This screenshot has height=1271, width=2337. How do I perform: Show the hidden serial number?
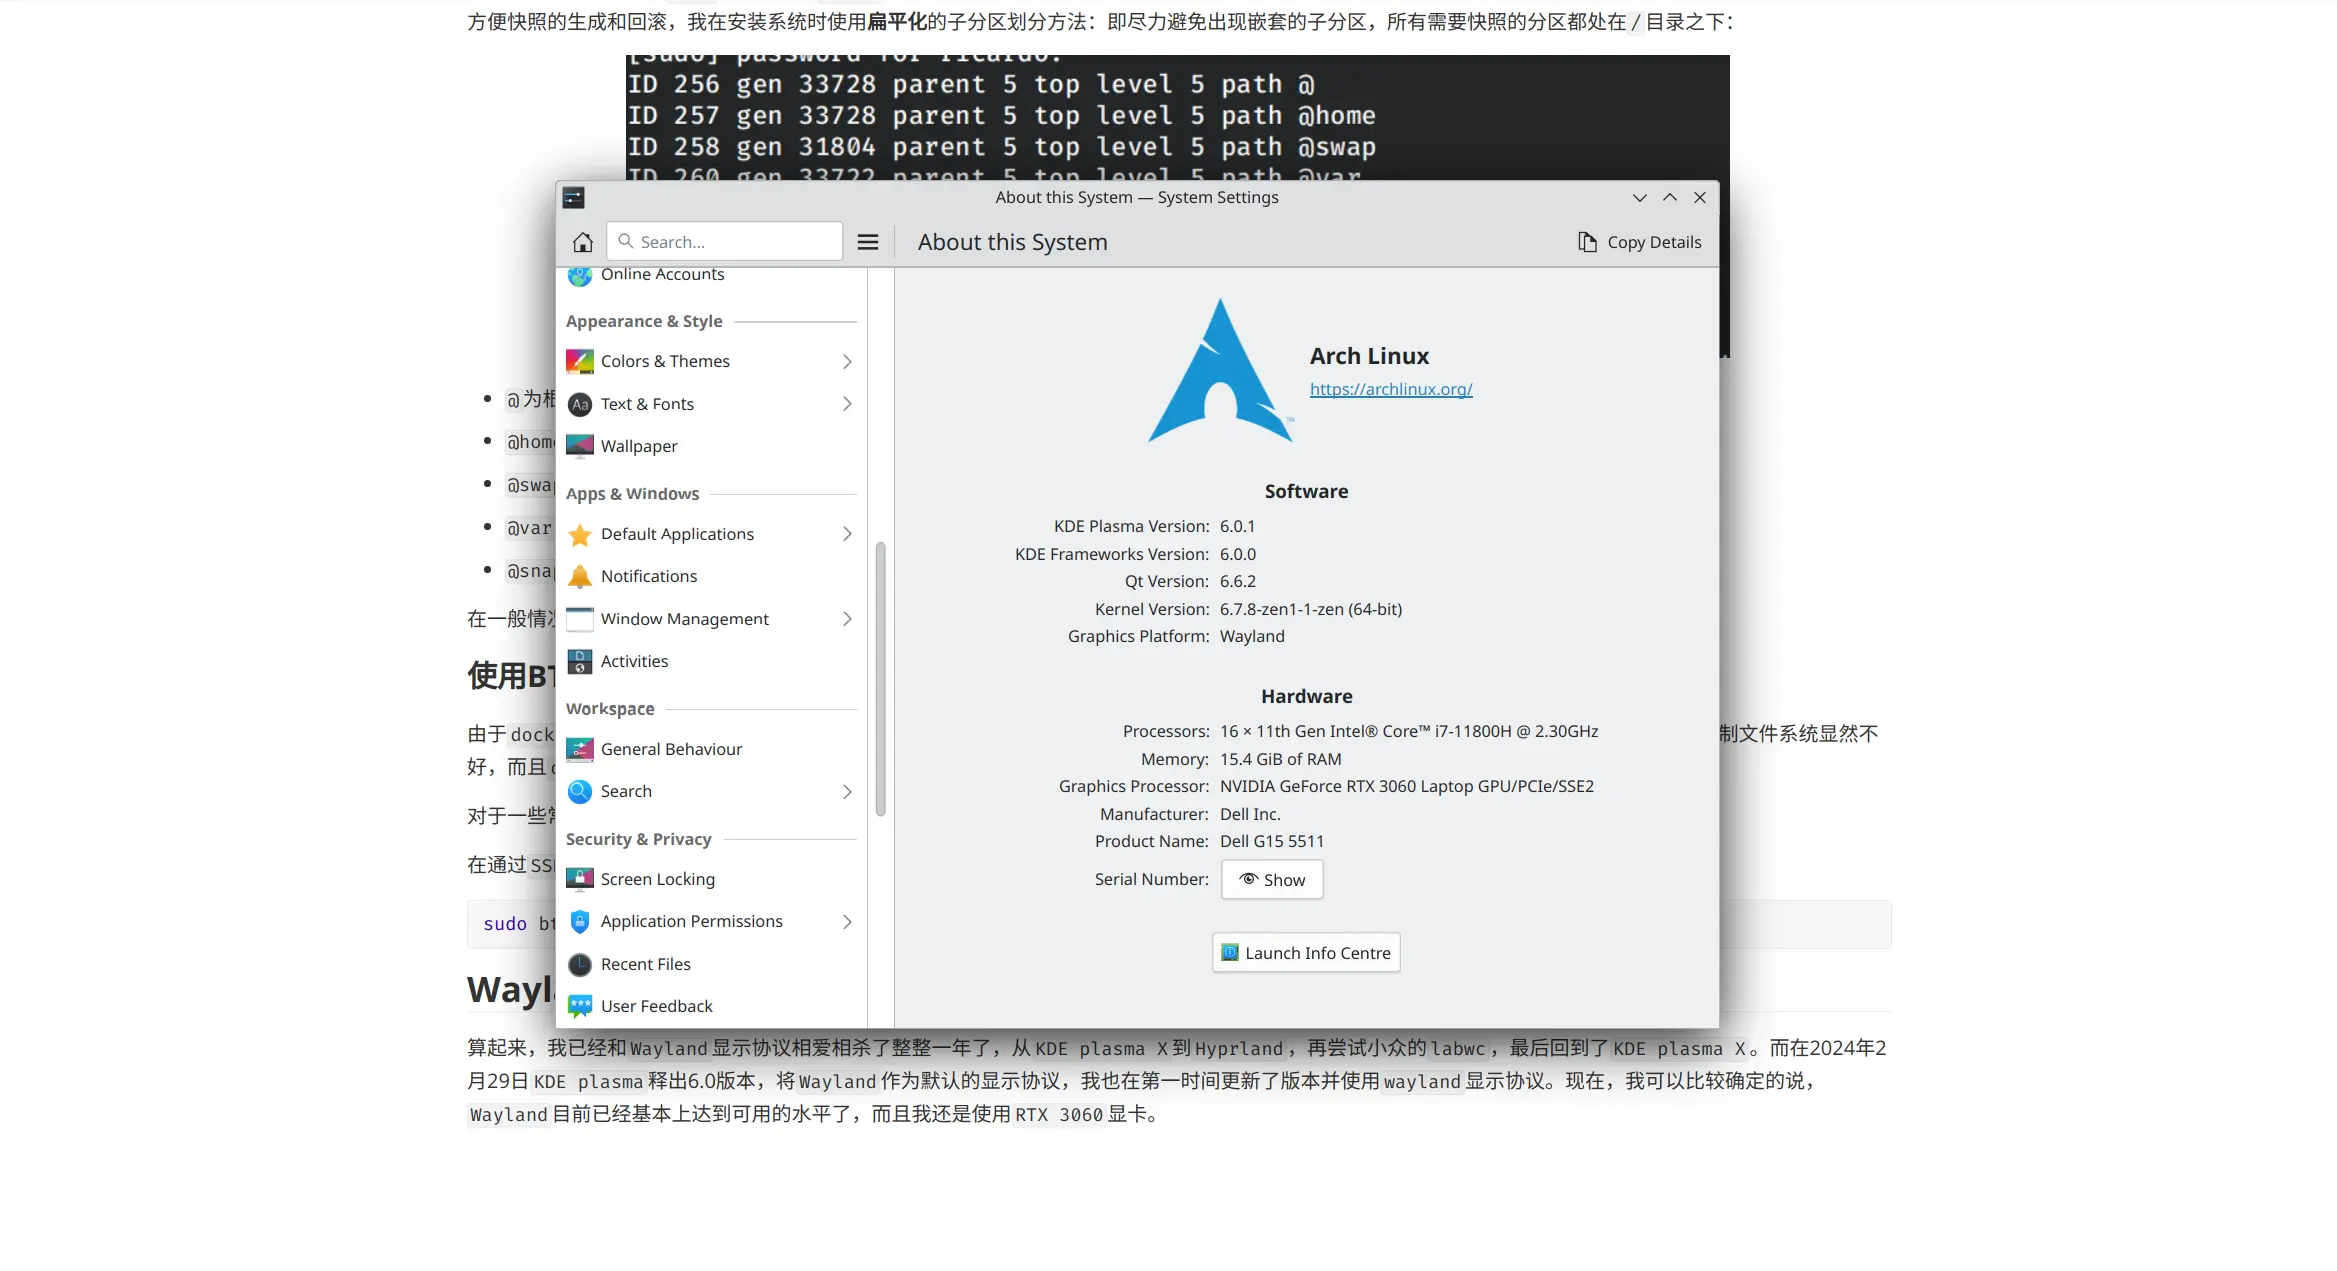tap(1272, 880)
